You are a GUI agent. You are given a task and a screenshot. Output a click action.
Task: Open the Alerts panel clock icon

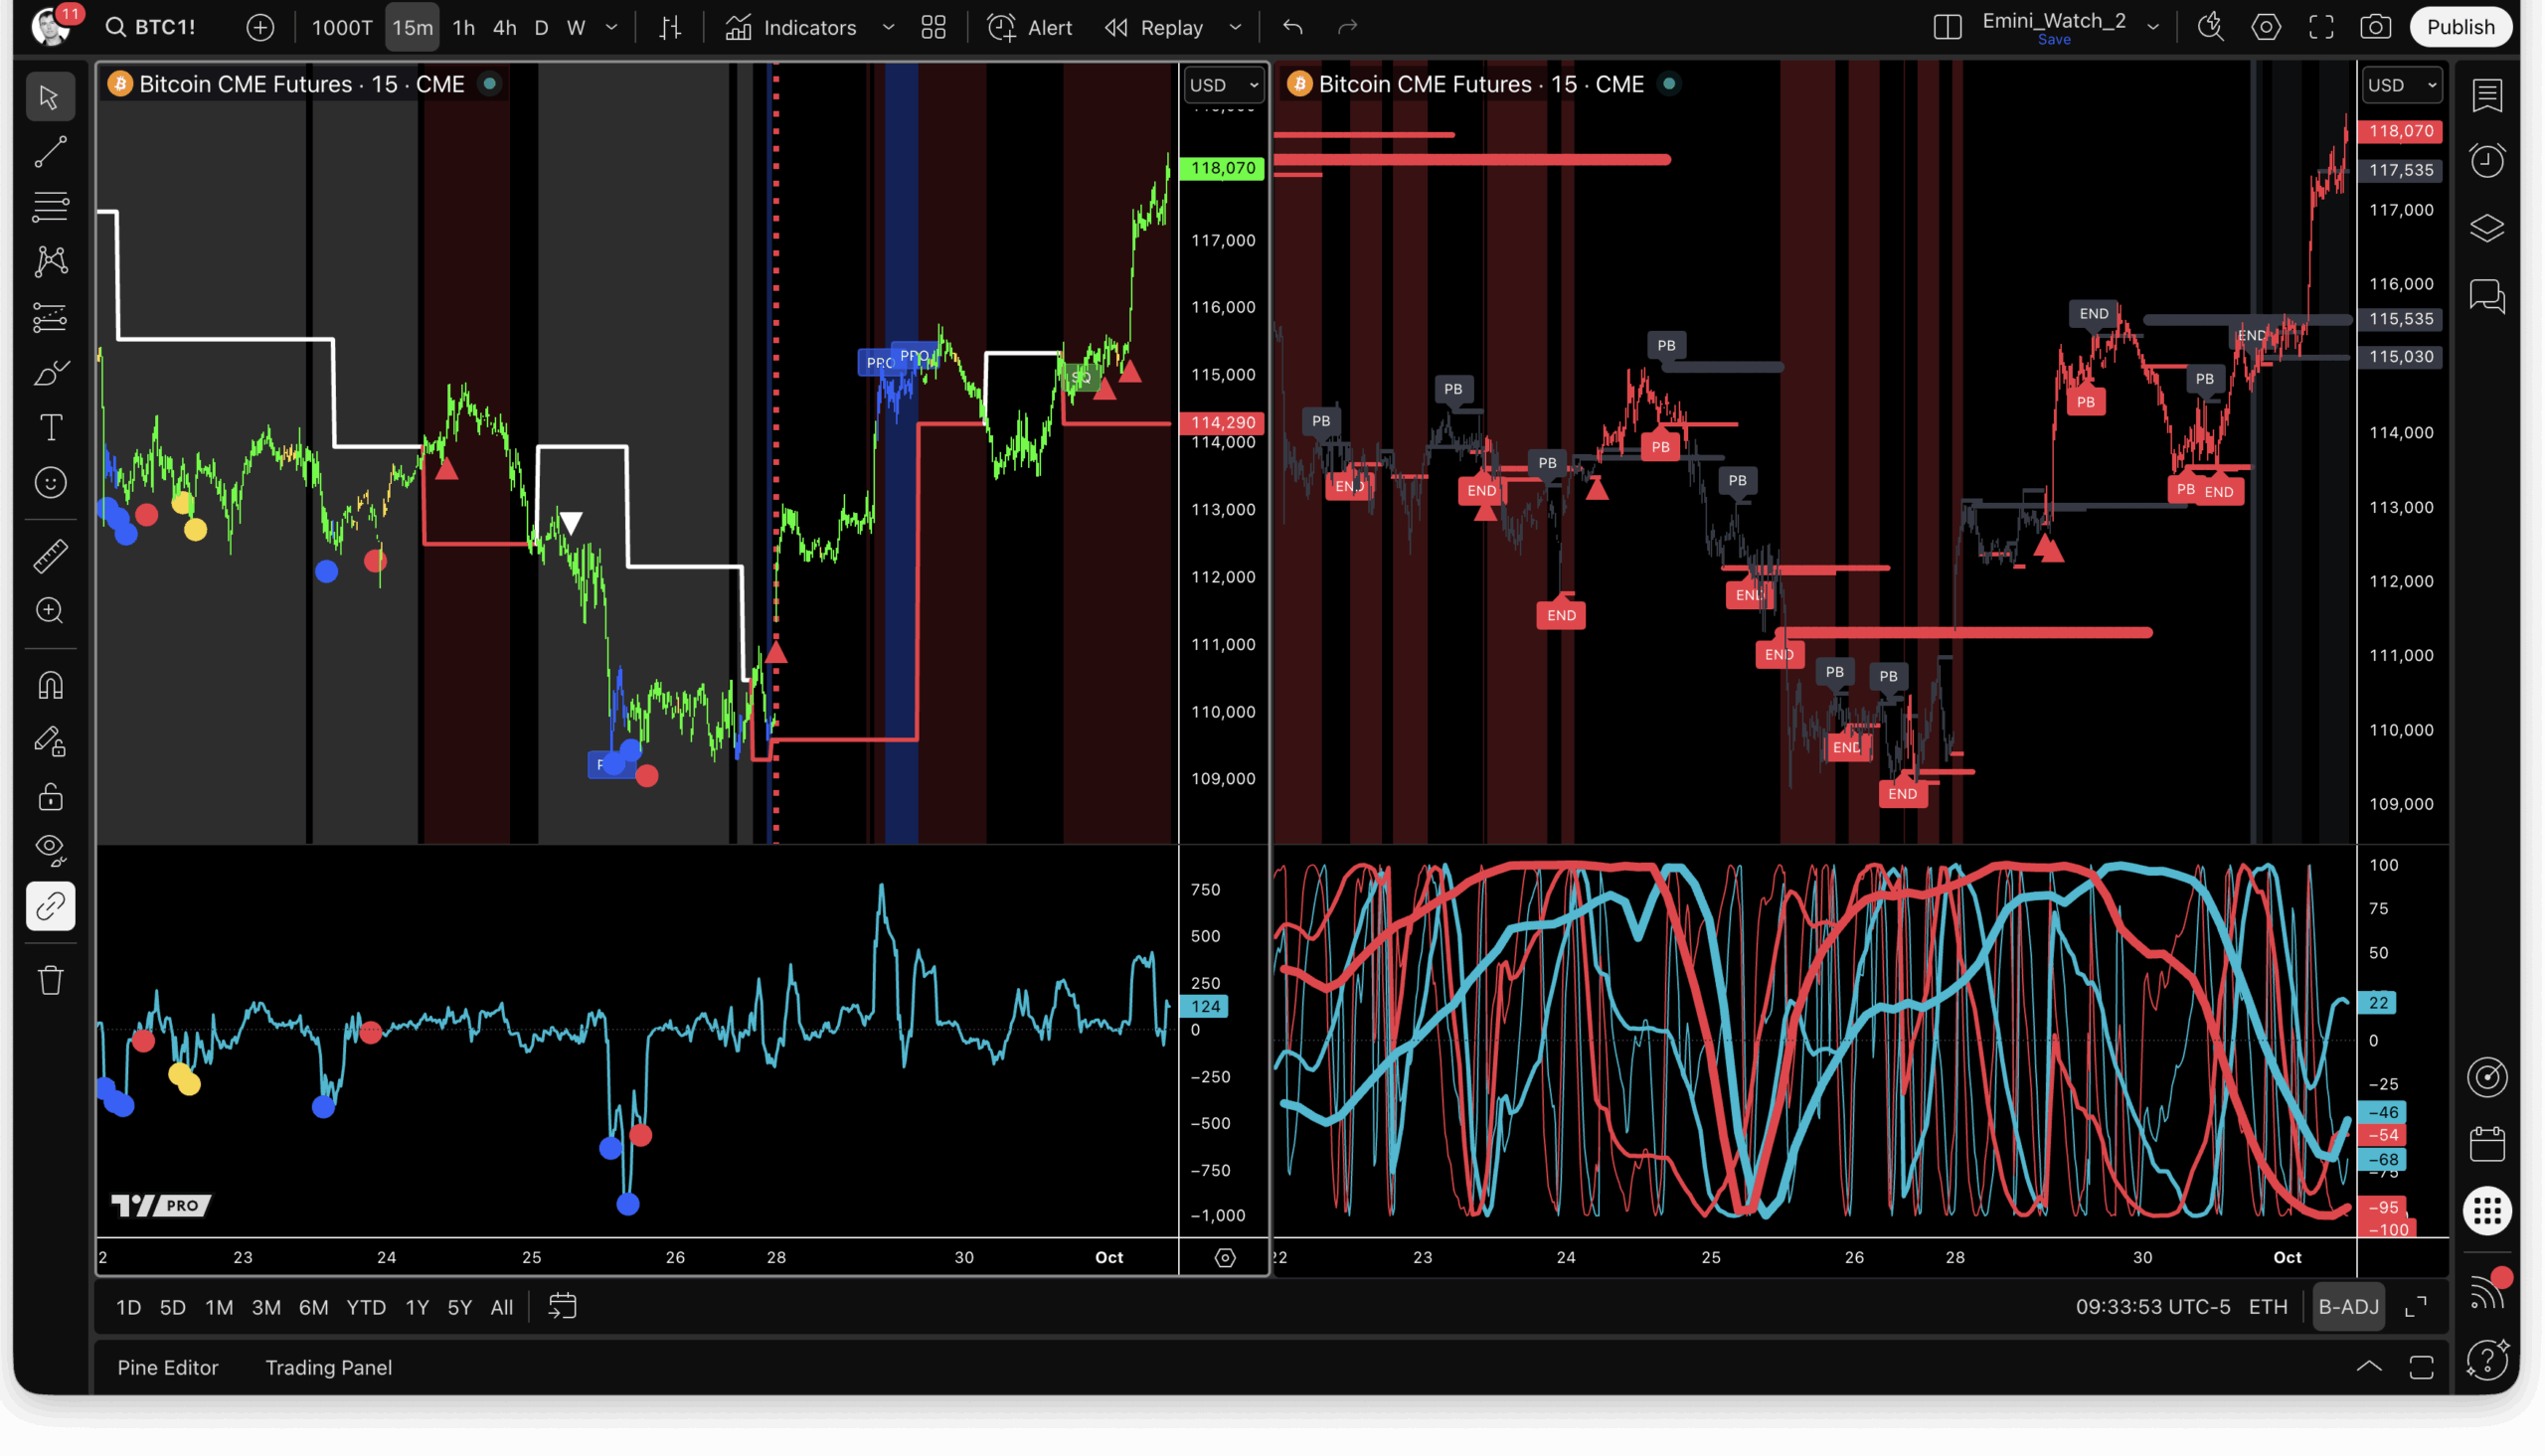pyautogui.click(x=2487, y=161)
